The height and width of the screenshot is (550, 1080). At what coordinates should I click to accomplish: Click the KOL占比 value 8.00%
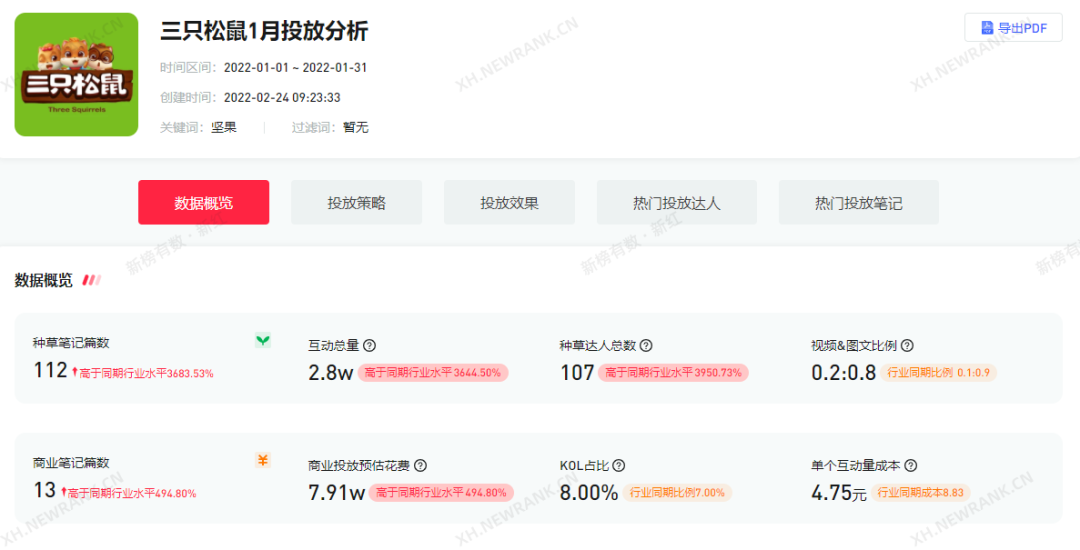(x=589, y=492)
